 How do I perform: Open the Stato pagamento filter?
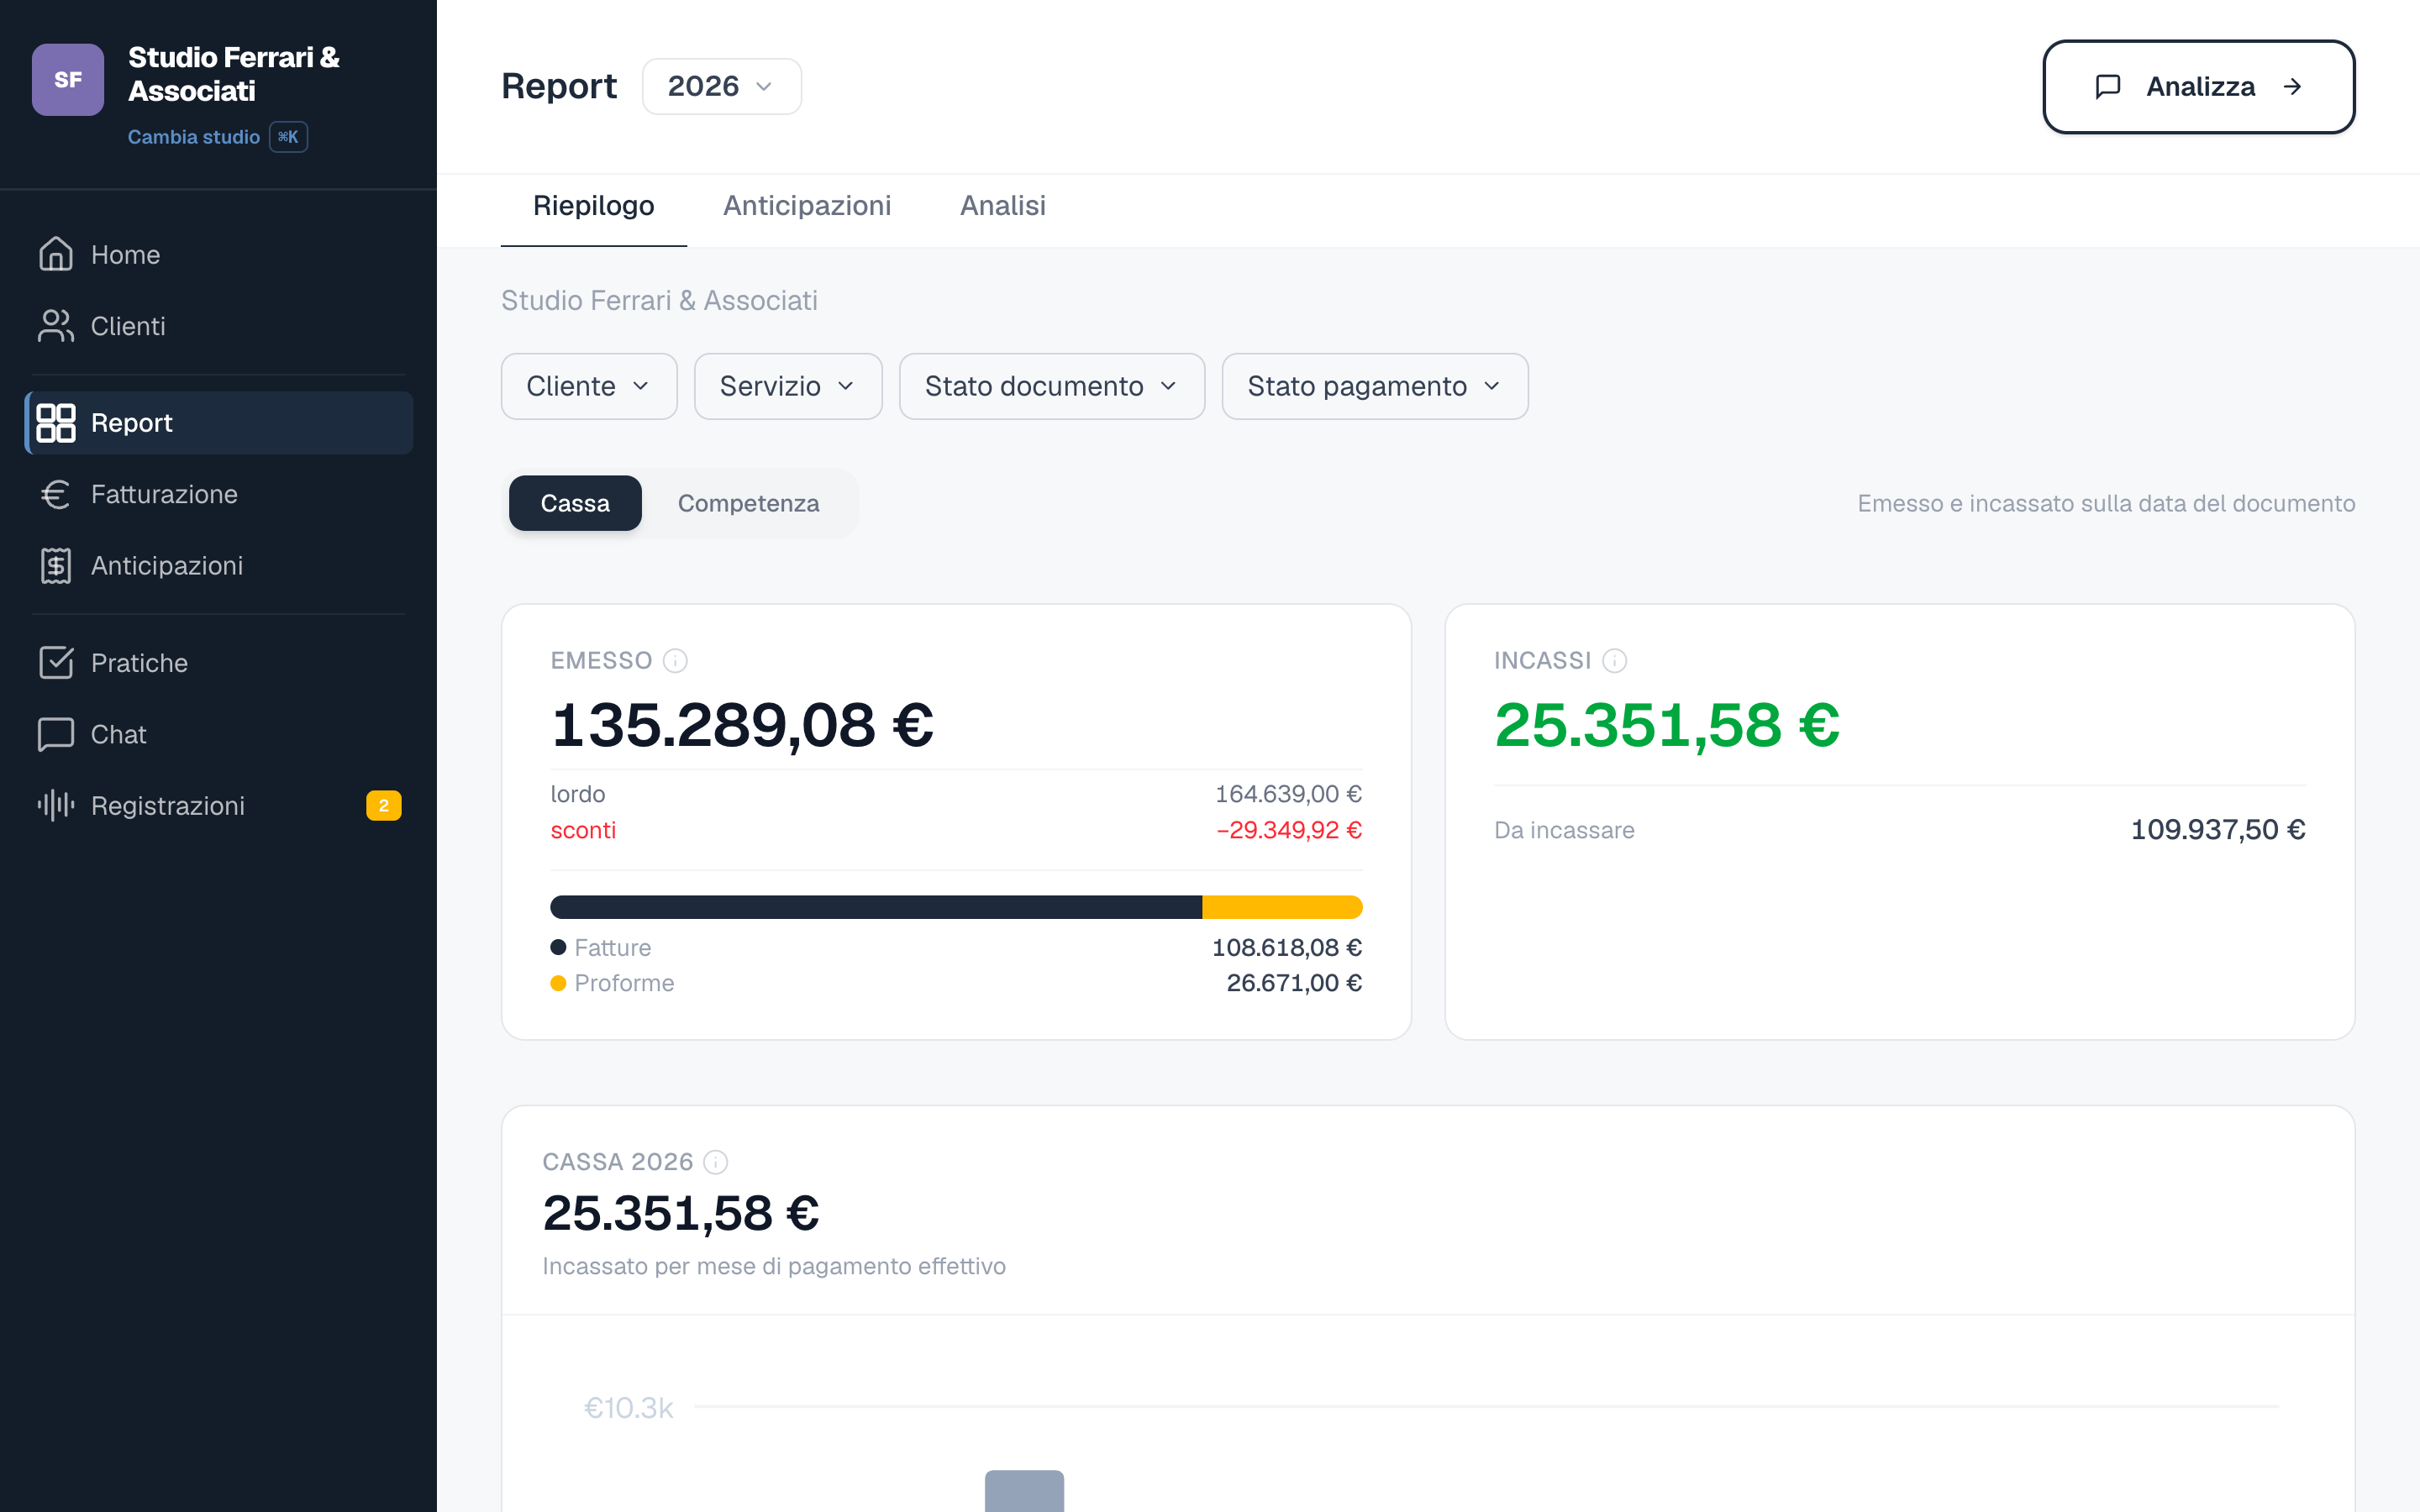[x=1375, y=386]
